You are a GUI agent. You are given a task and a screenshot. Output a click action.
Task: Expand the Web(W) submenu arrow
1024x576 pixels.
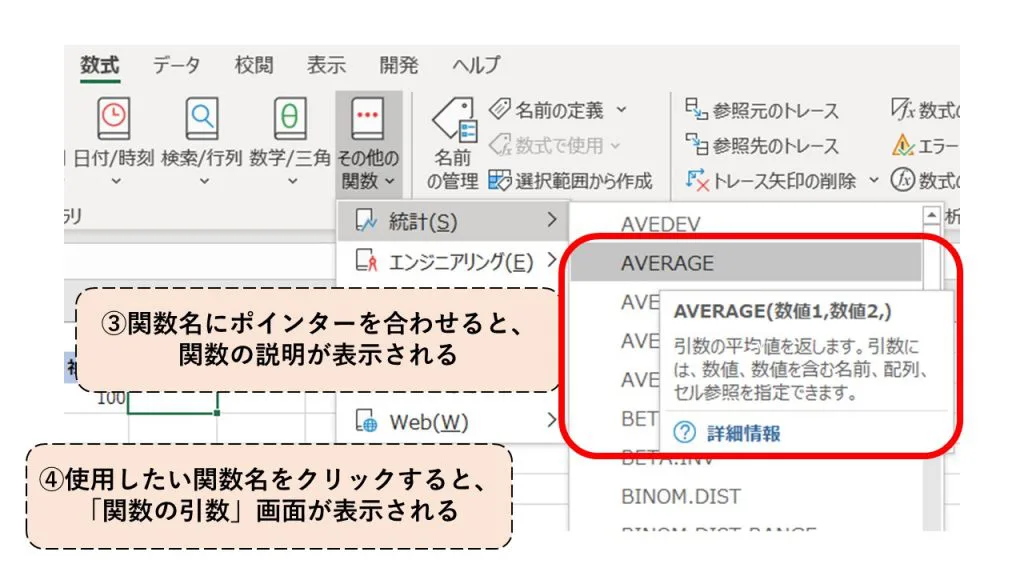[x=552, y=420]
